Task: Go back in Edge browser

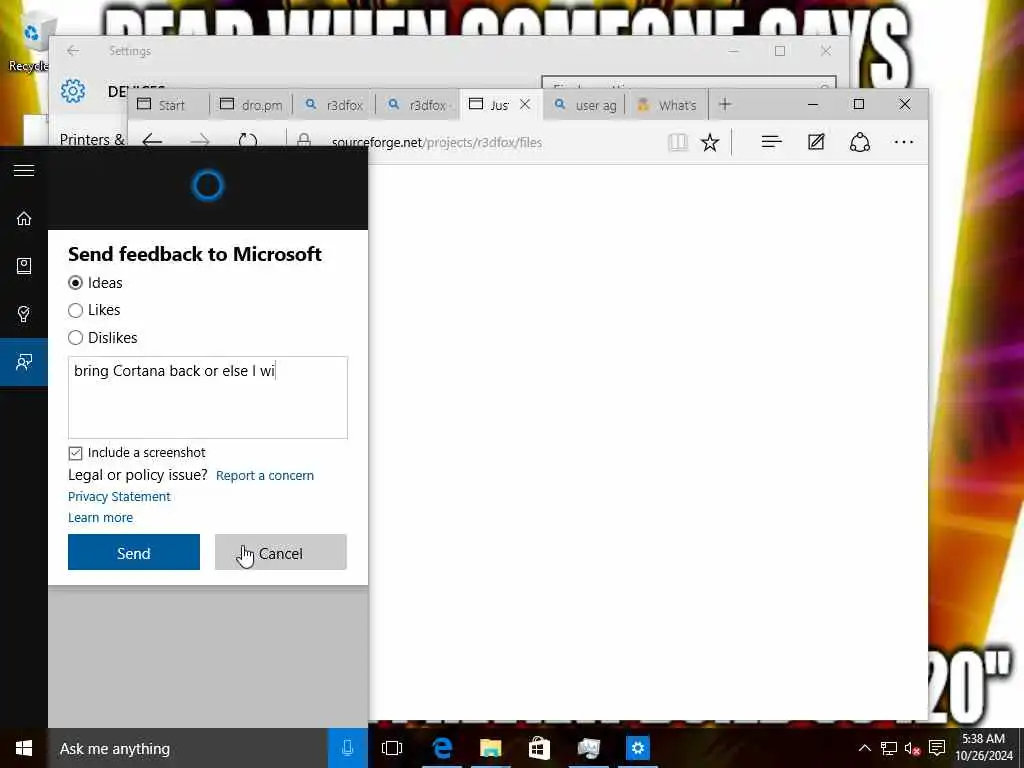Action: [152, 141]
